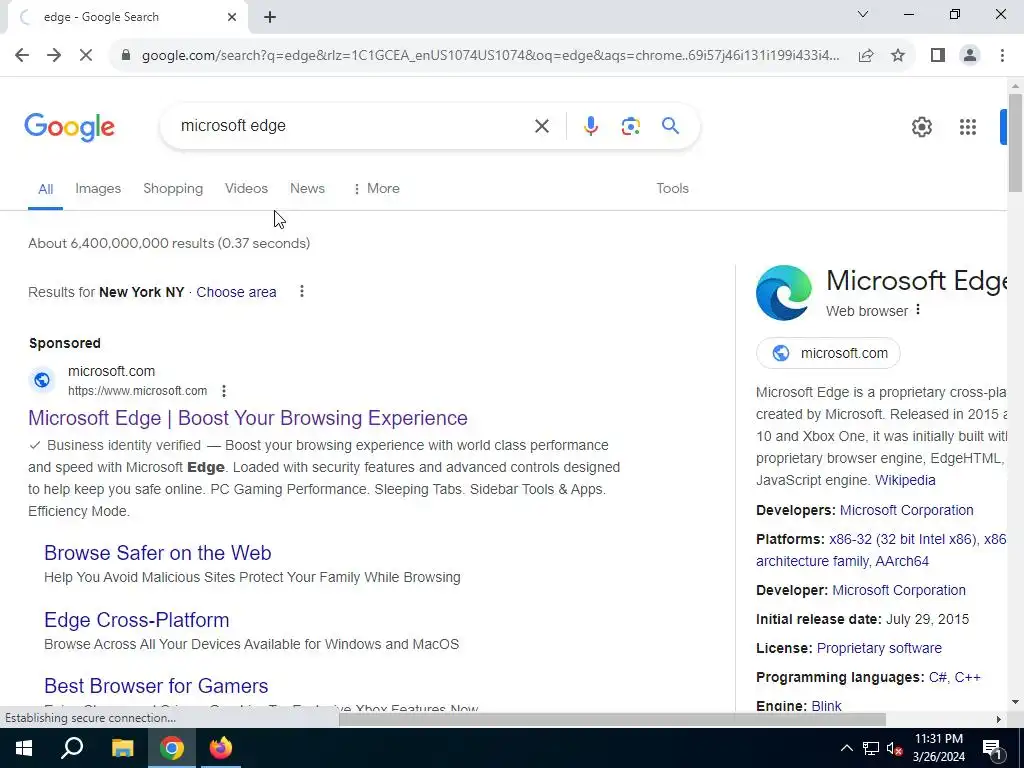This screenshot has width=1024, height=768.
Task: Stop the page loading with the X icon
Action: point(86,55)
